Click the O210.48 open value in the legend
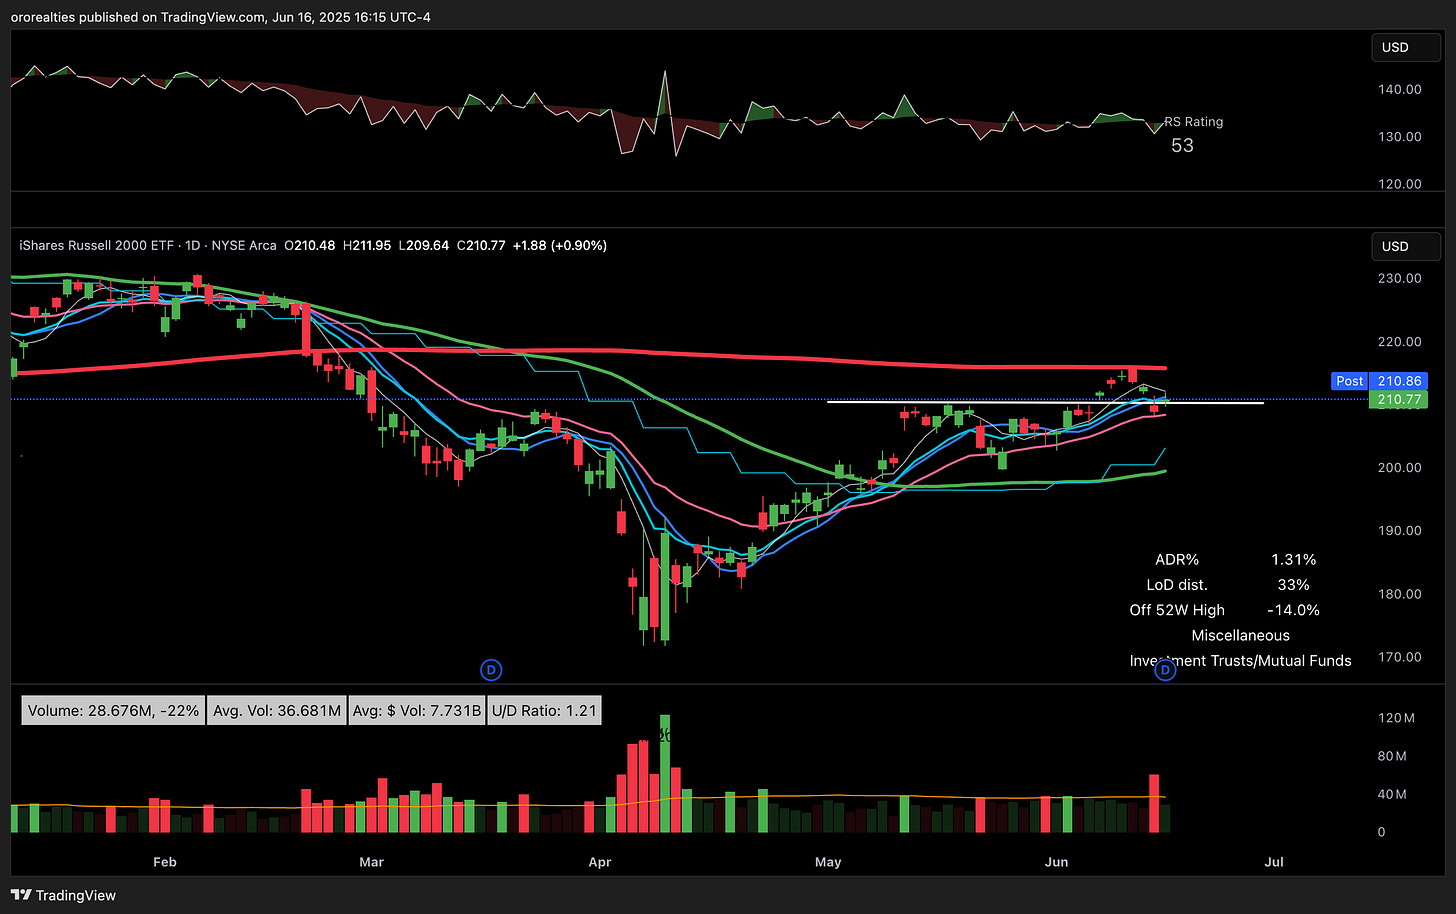Image resolution: width=1456 pixels, height=914 pixels. click(x=309, y=245)
